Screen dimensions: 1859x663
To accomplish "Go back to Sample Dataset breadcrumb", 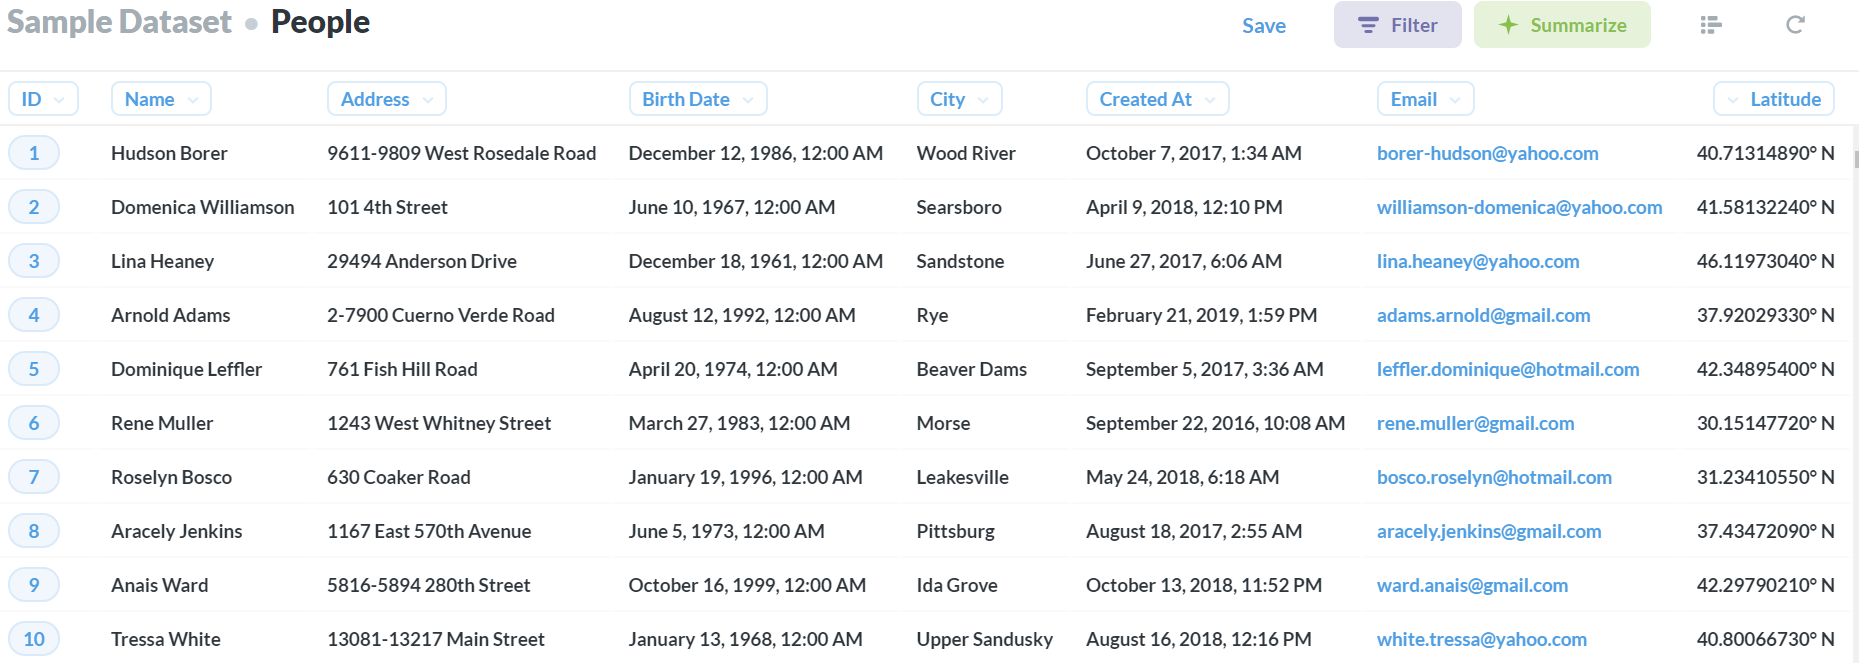I will click(x=119, y=22).
